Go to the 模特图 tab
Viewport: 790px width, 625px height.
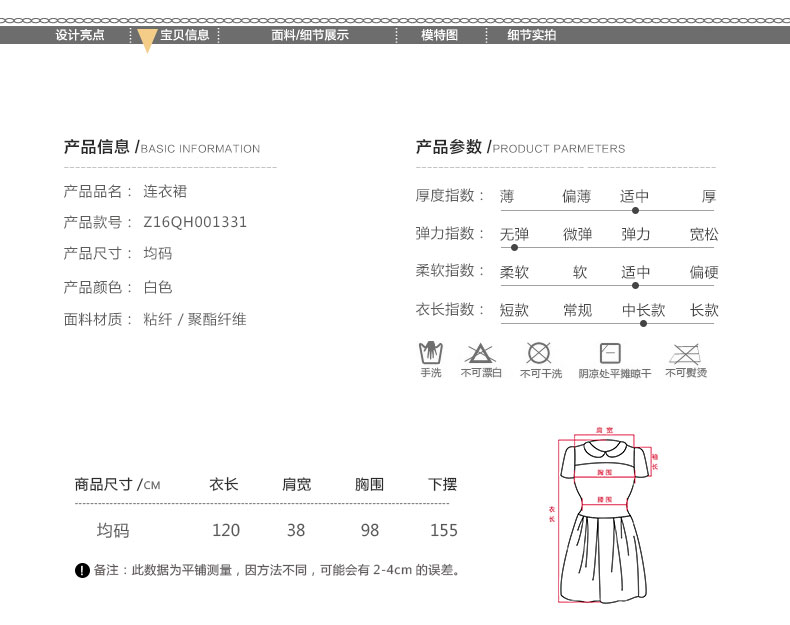[x=439, y=35]
